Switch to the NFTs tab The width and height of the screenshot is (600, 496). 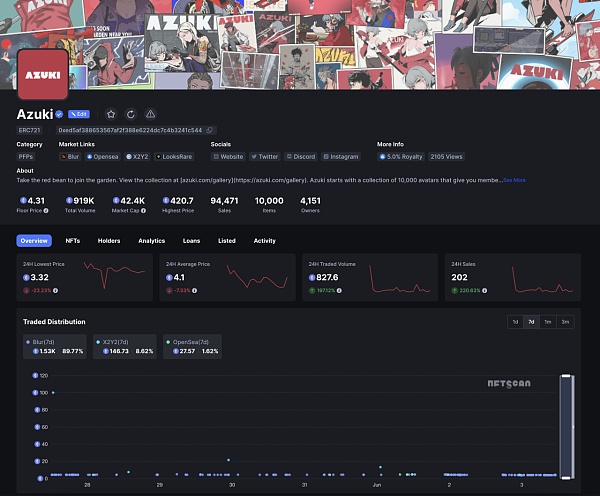coord(73,241)
